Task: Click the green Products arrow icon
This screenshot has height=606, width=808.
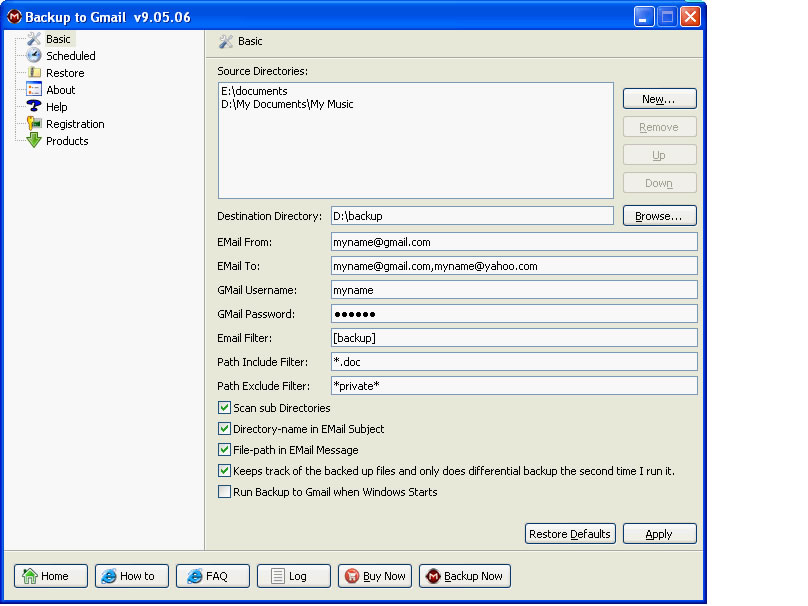Action: click(34, 141)
